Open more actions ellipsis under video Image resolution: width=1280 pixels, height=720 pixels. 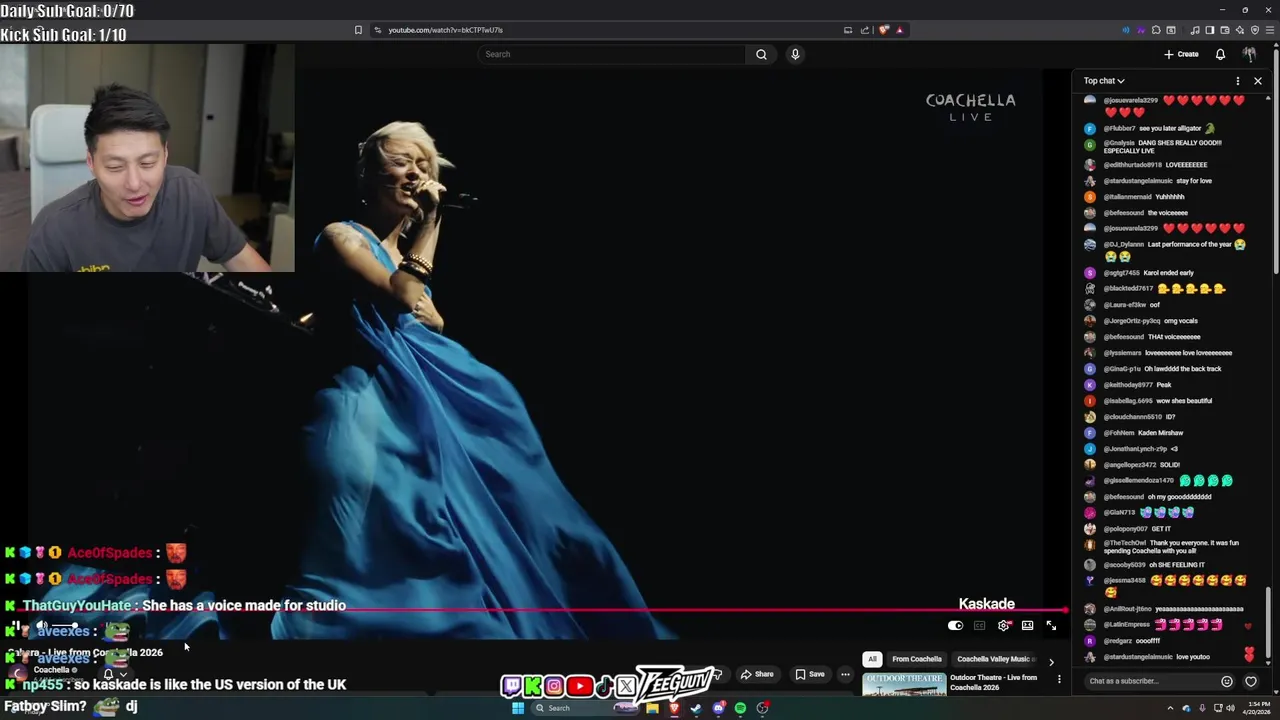pyautogui.click(x=845, y=674)
